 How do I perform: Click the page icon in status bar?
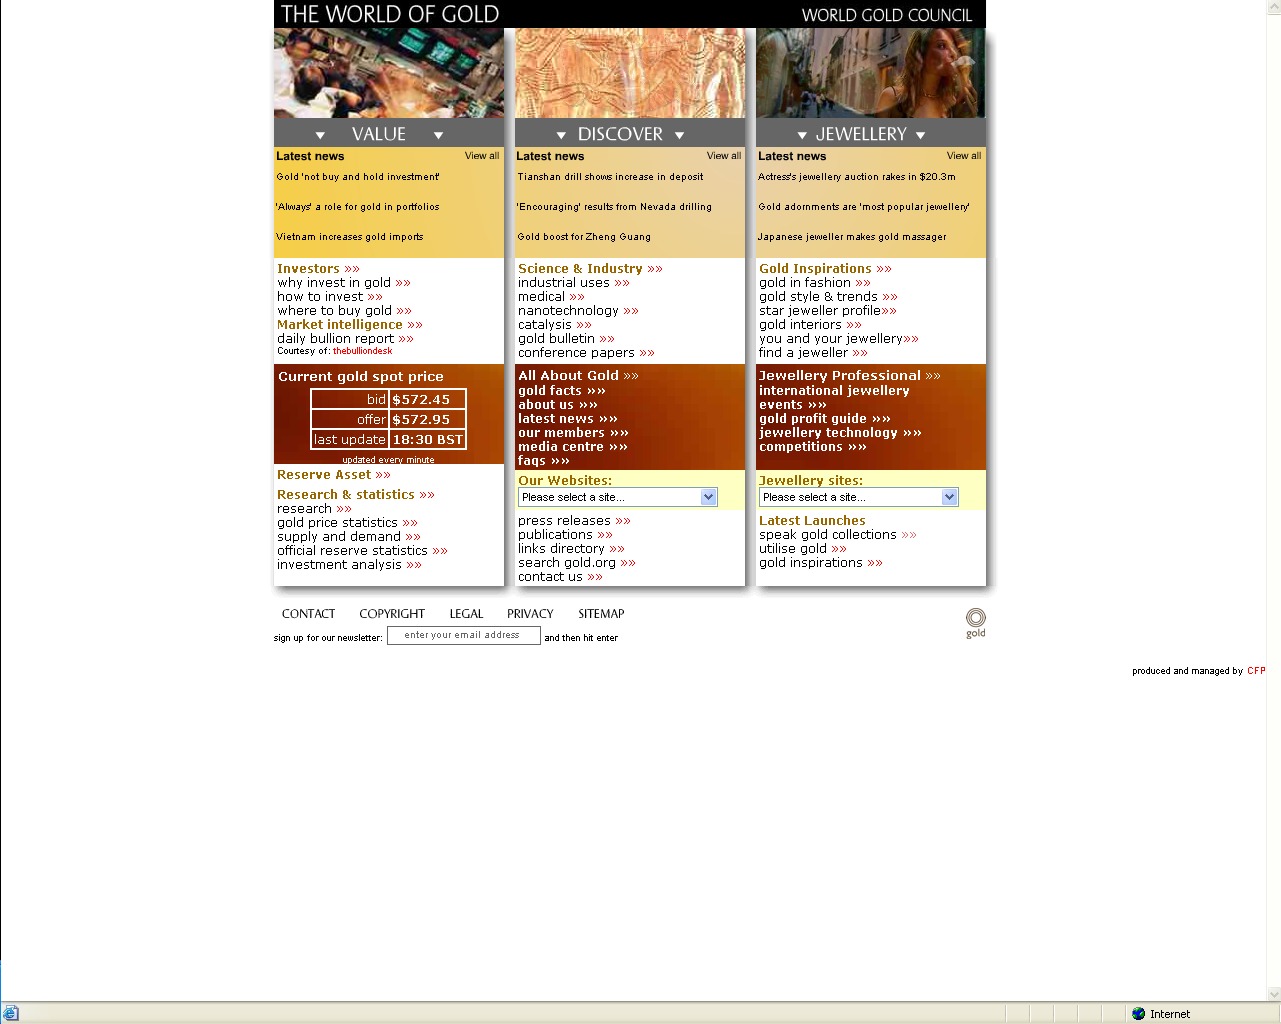click(x=11, y=1013)
